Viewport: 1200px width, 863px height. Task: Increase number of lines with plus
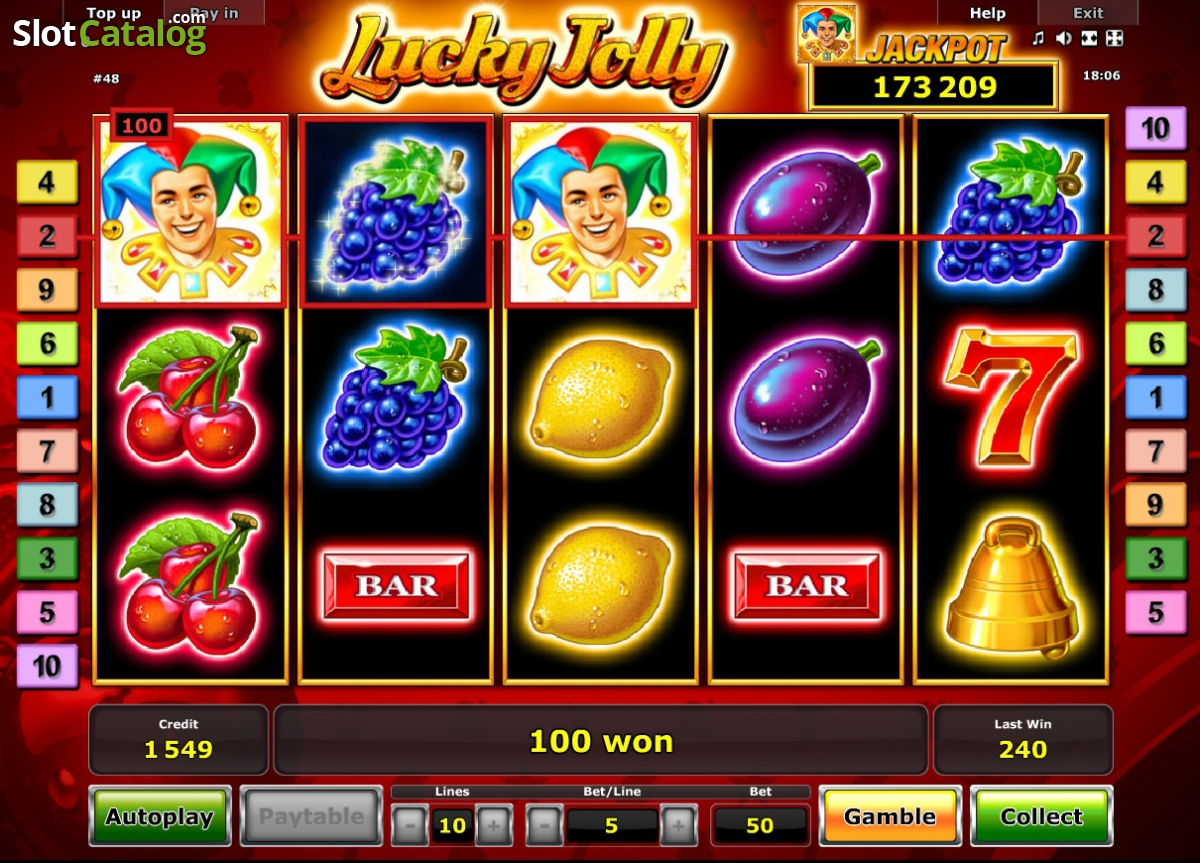click(x=492, y=825)
